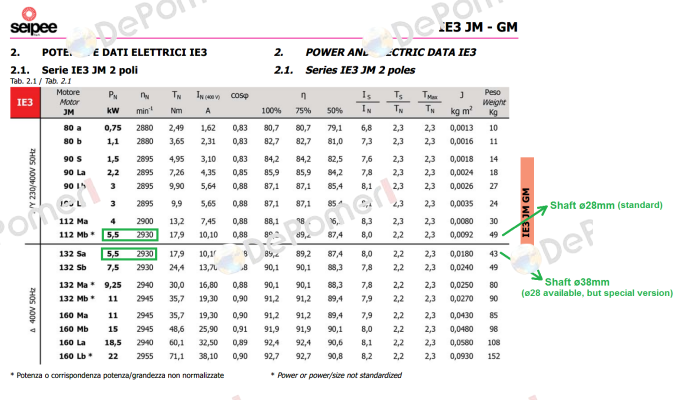Click current value '25,90' A
The image size is (699, 400).
(x=208, y=329)
